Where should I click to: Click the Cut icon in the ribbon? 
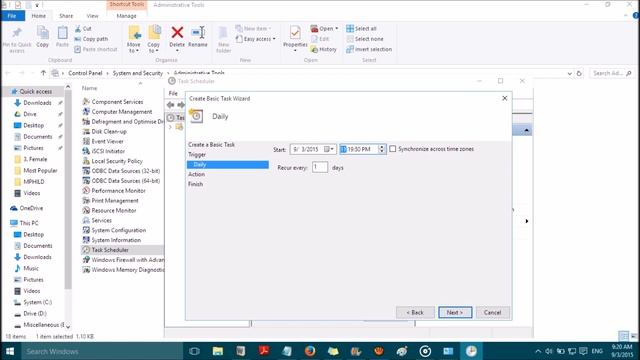click(x=78, y=29)
